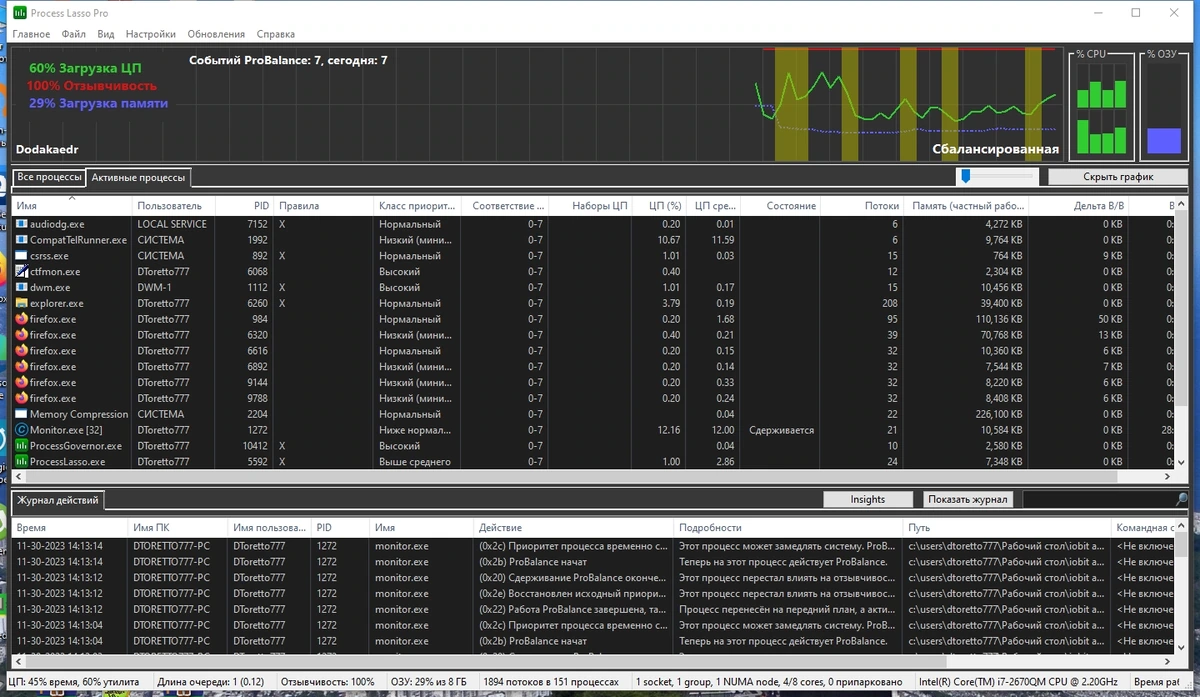Click the slider handle next to Скрыть график

(966, 176)
